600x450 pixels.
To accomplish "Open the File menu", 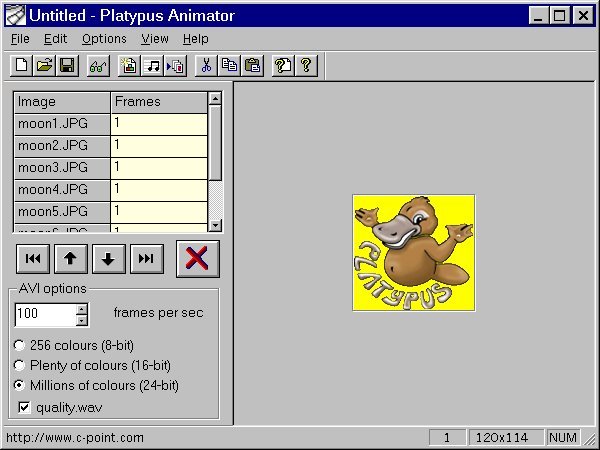I will [20, 39].
